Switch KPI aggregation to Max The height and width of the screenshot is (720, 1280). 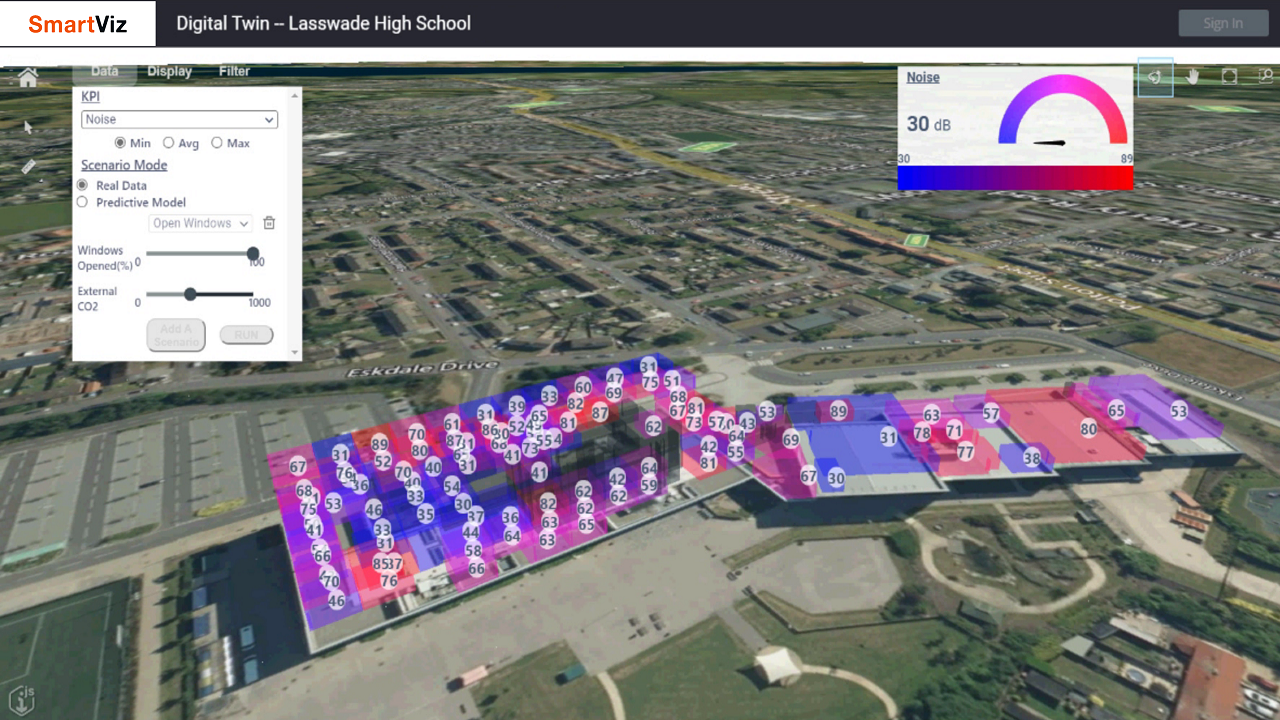coord(216,143)
